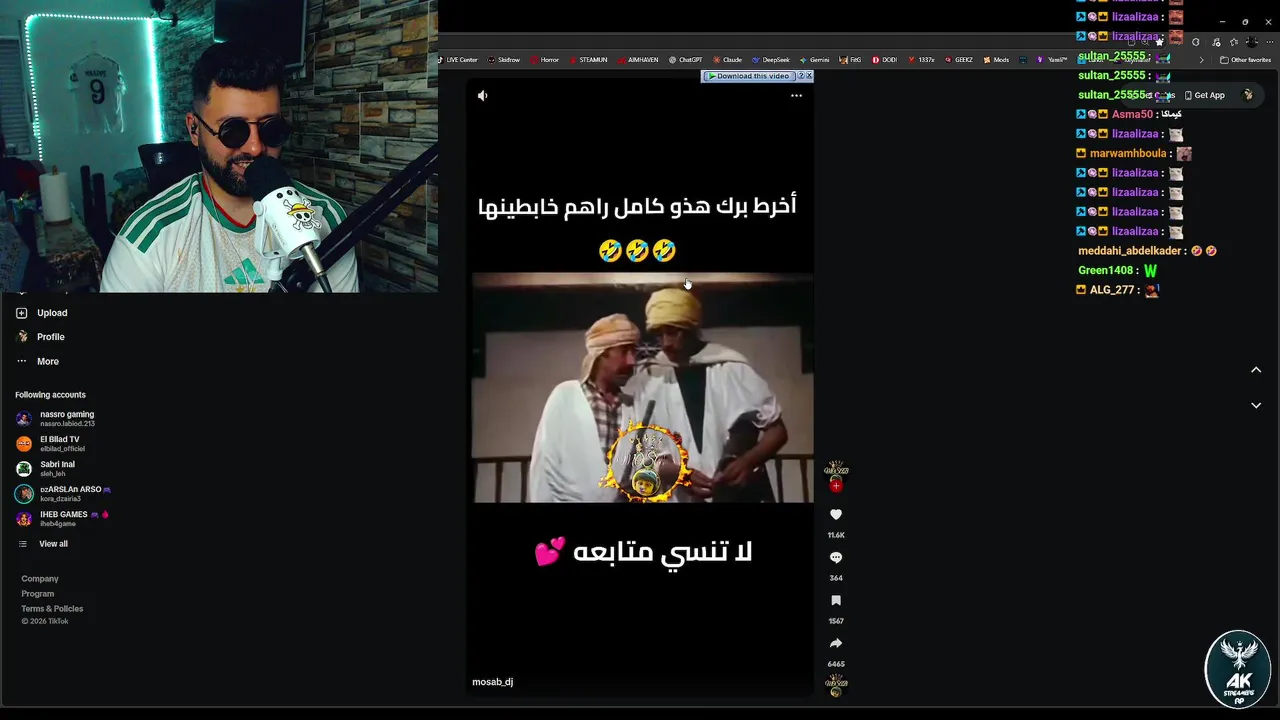This screenshot has height=720, width=1280.
Task: Open profile avatar next to Get App
Action: point(1248,95)
